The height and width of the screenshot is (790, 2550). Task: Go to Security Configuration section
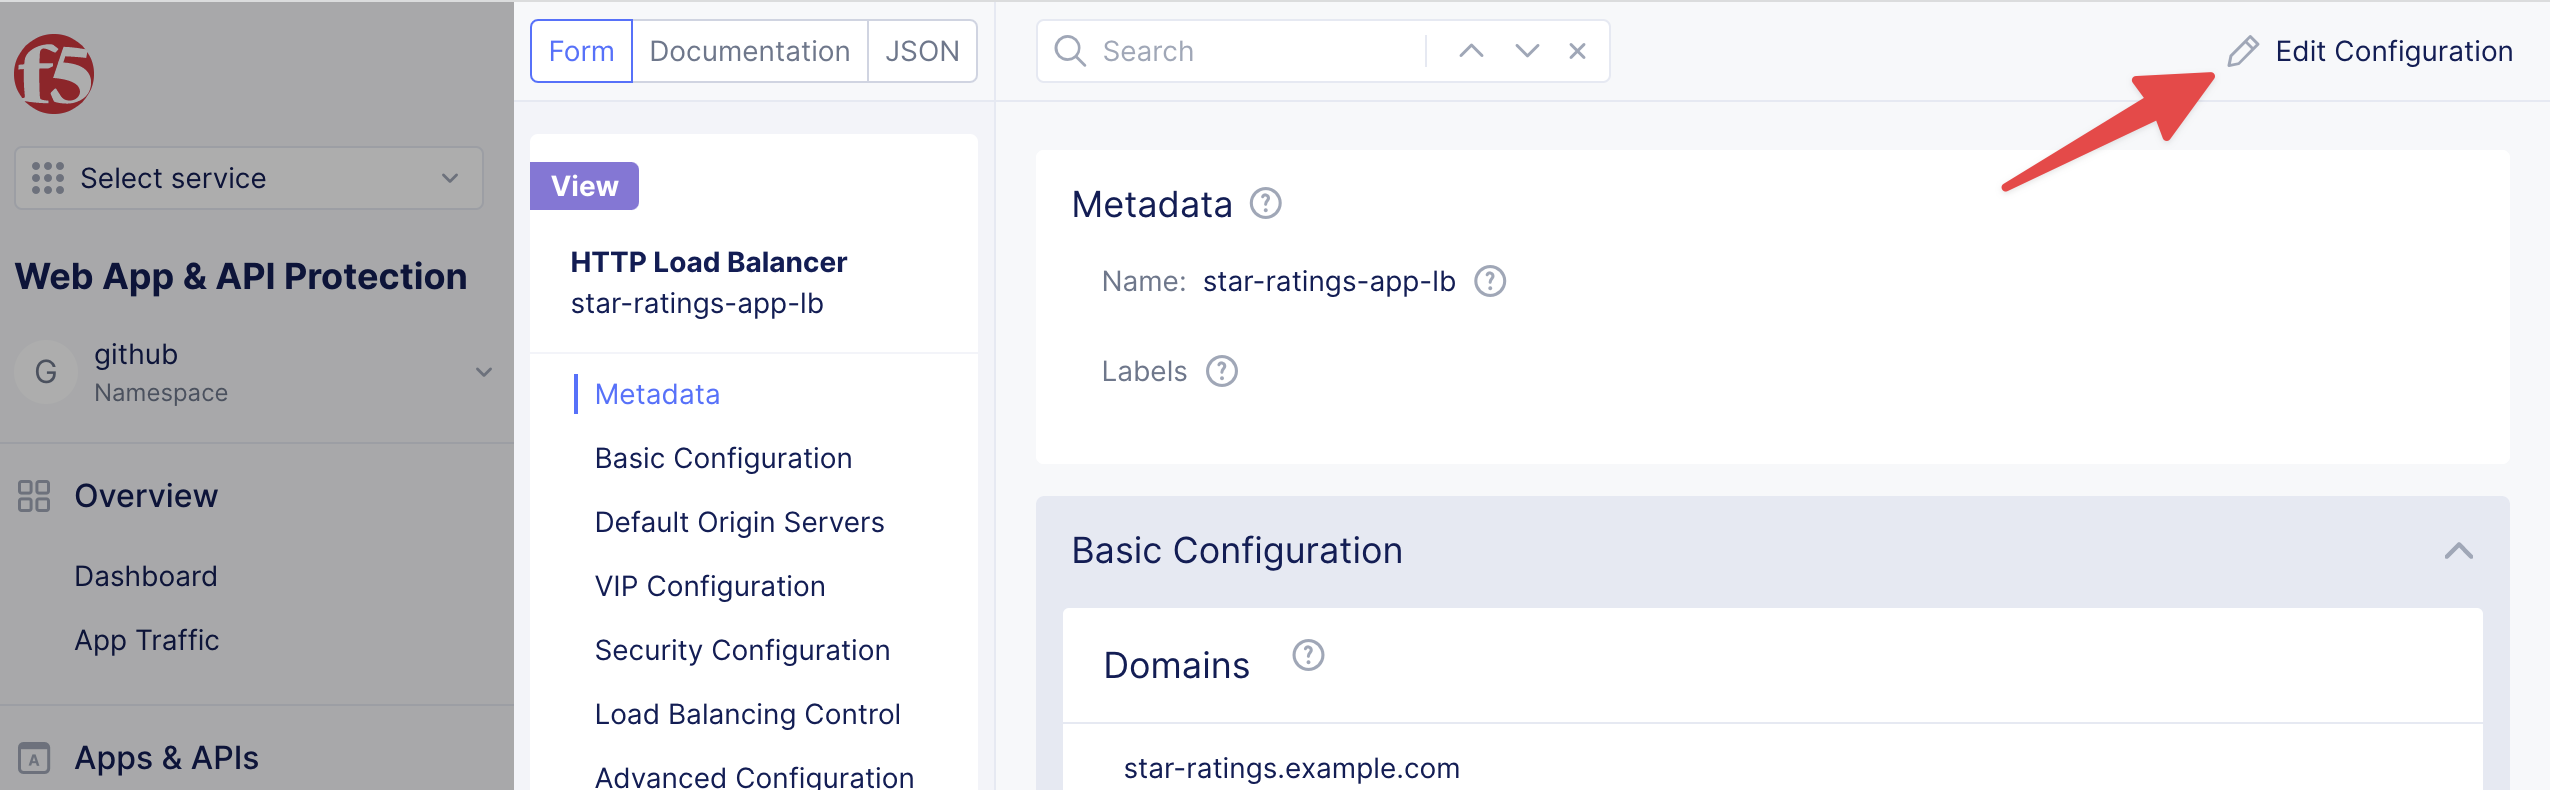[x=742, y=650]
